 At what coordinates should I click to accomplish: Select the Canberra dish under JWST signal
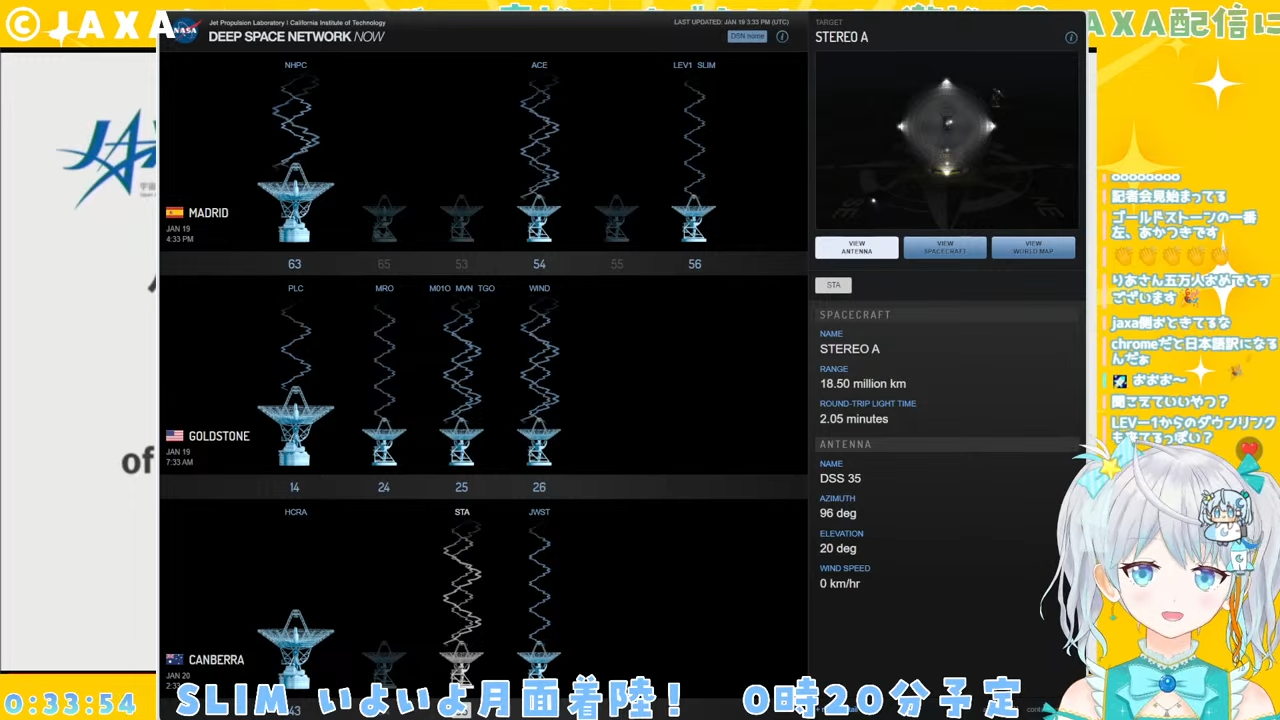coord(539,664)
